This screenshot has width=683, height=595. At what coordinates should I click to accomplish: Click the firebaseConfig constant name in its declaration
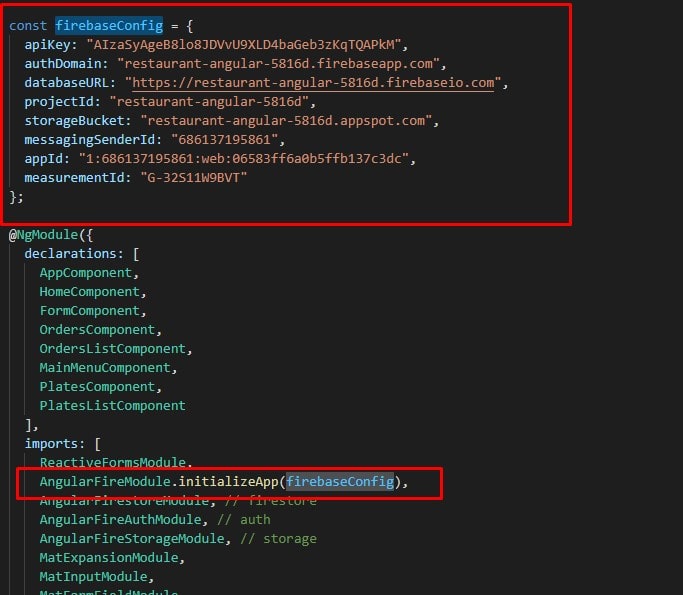click(x=109, y=25)
